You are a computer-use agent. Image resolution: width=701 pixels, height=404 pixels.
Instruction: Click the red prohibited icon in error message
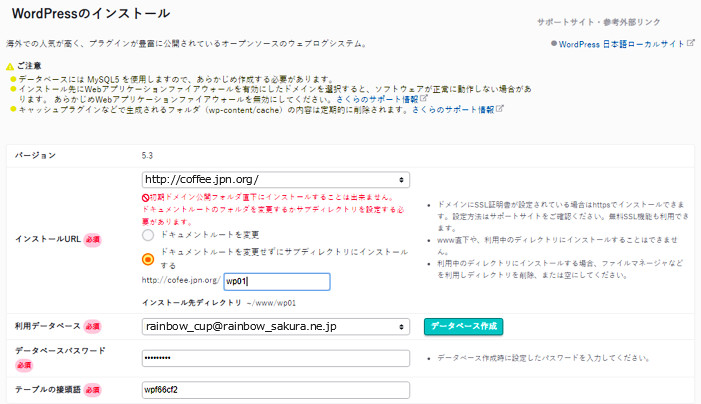point(145,198)
